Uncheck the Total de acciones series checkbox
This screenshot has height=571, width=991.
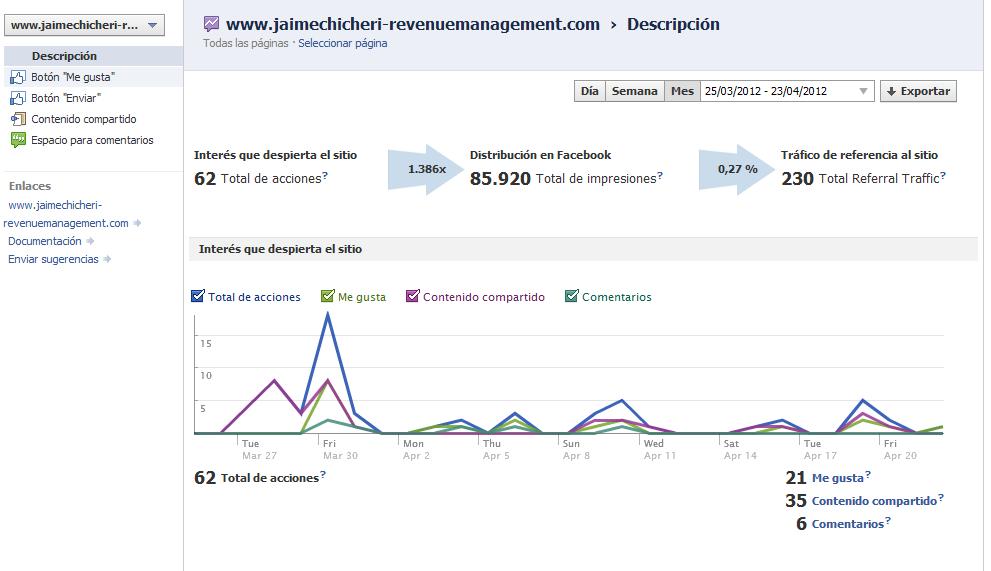[198, 296]
